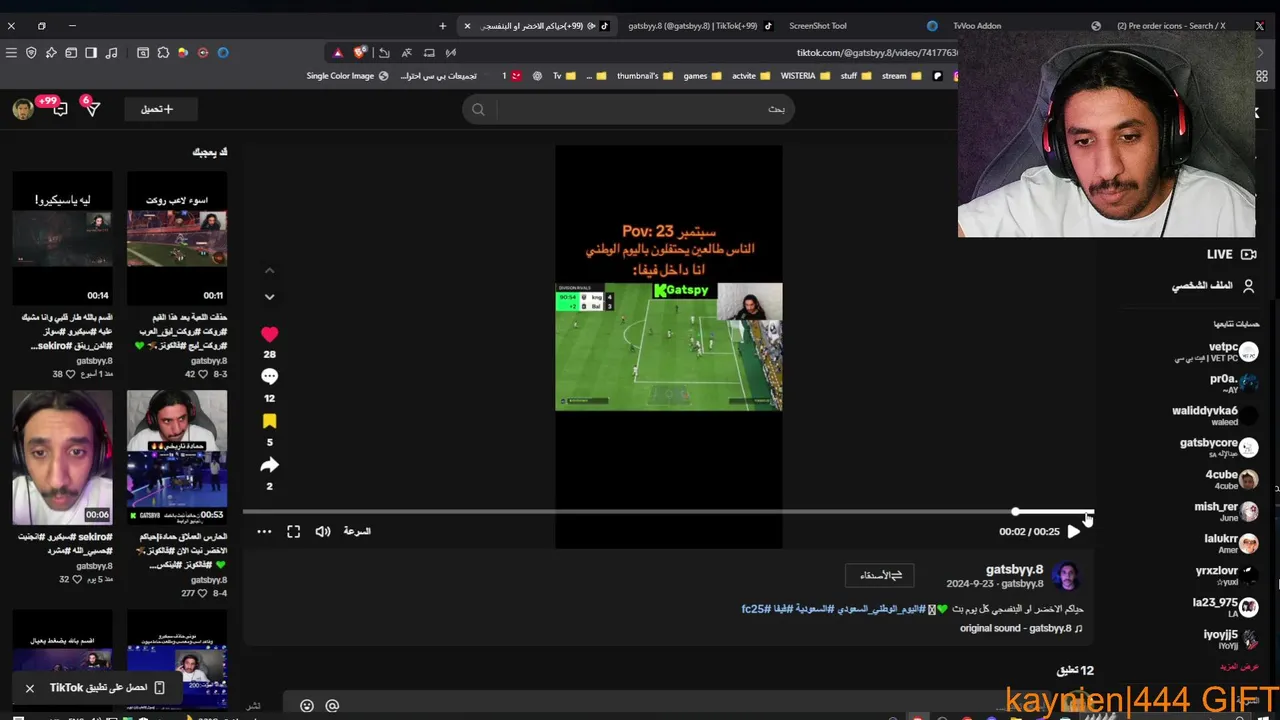Click the Brave shields lion icon
1280x720 pixels.
pos(359,53)
